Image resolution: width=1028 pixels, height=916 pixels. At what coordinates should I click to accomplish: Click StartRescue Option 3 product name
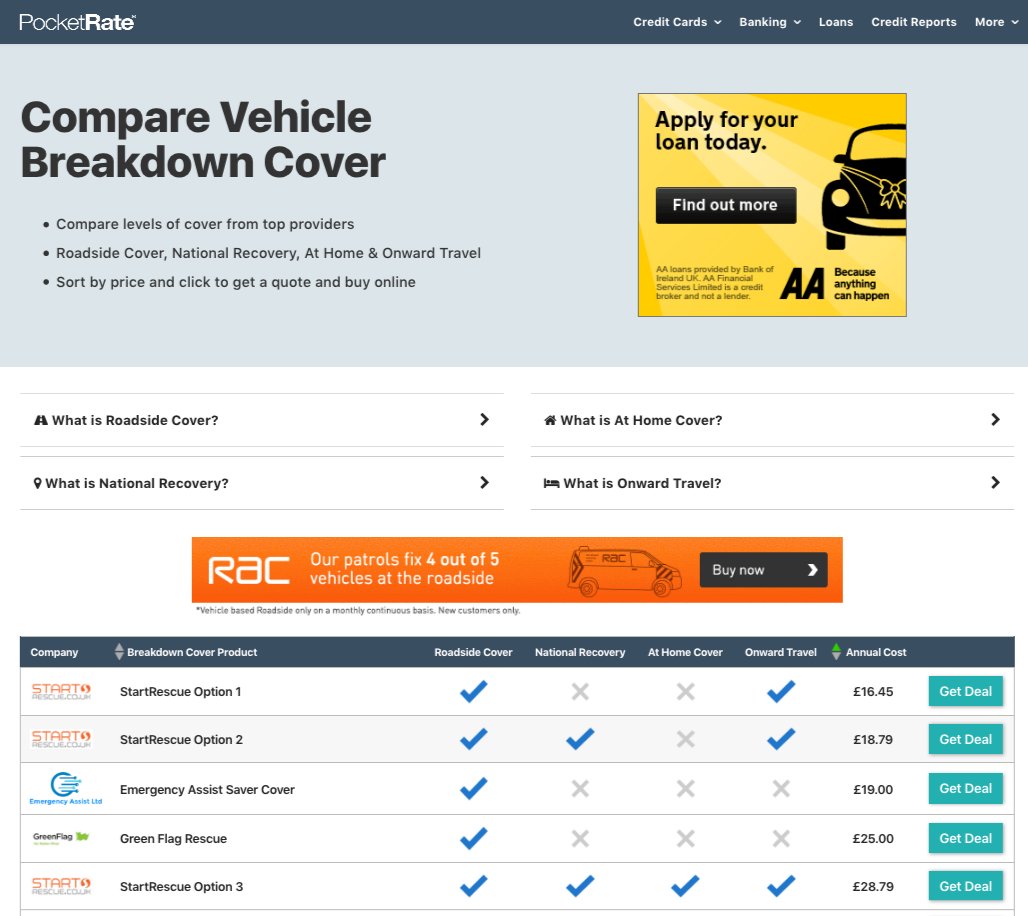pos(181,886)
